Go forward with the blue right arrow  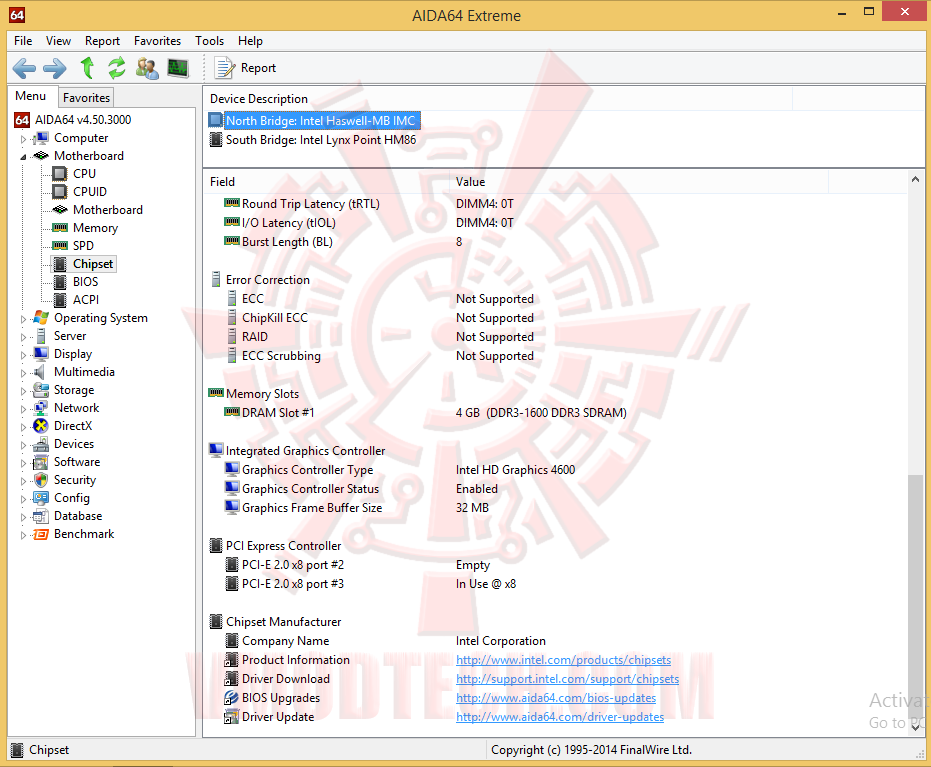tap(55, 68)
